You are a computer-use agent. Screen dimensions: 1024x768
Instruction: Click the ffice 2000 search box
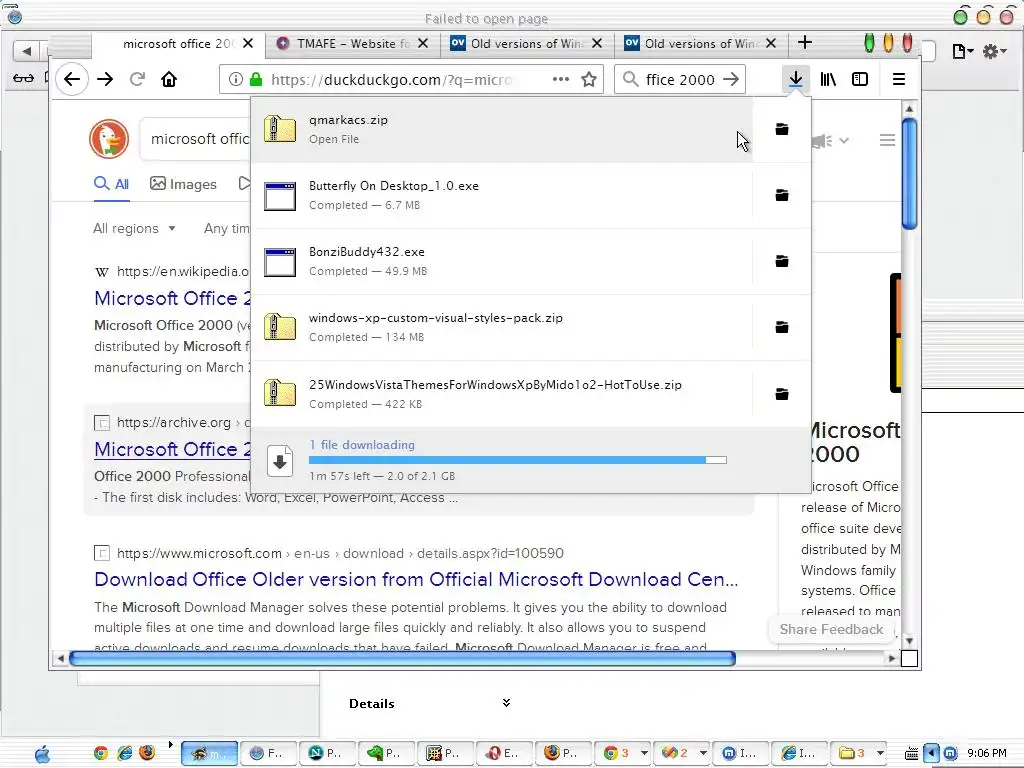pos(679,80)
